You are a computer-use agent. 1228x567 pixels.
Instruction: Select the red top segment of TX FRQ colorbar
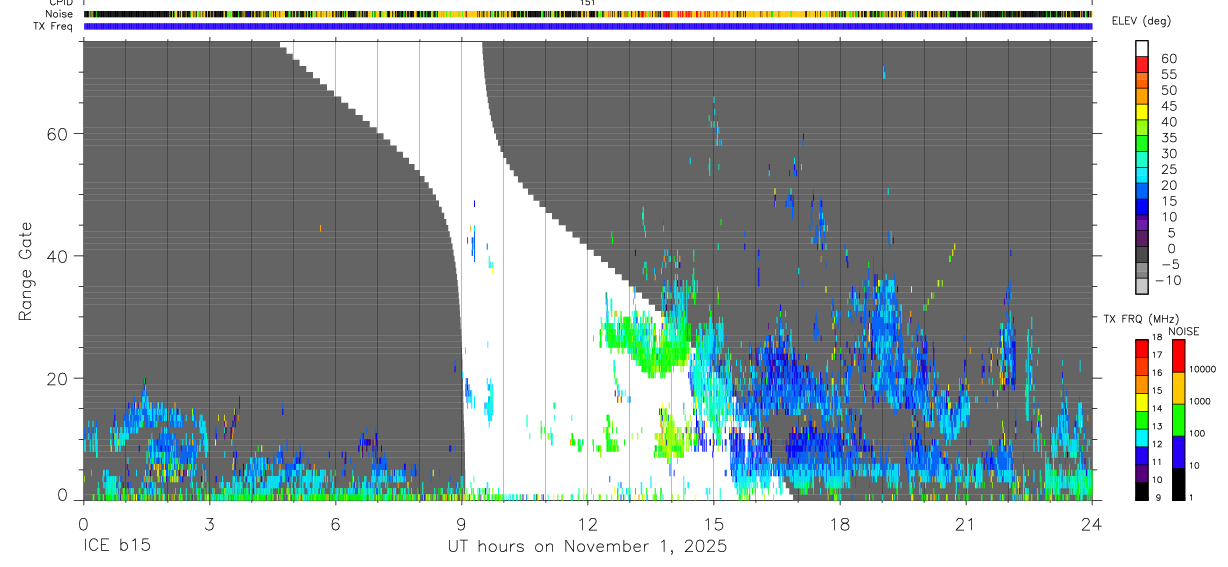tap(1141, 348)
